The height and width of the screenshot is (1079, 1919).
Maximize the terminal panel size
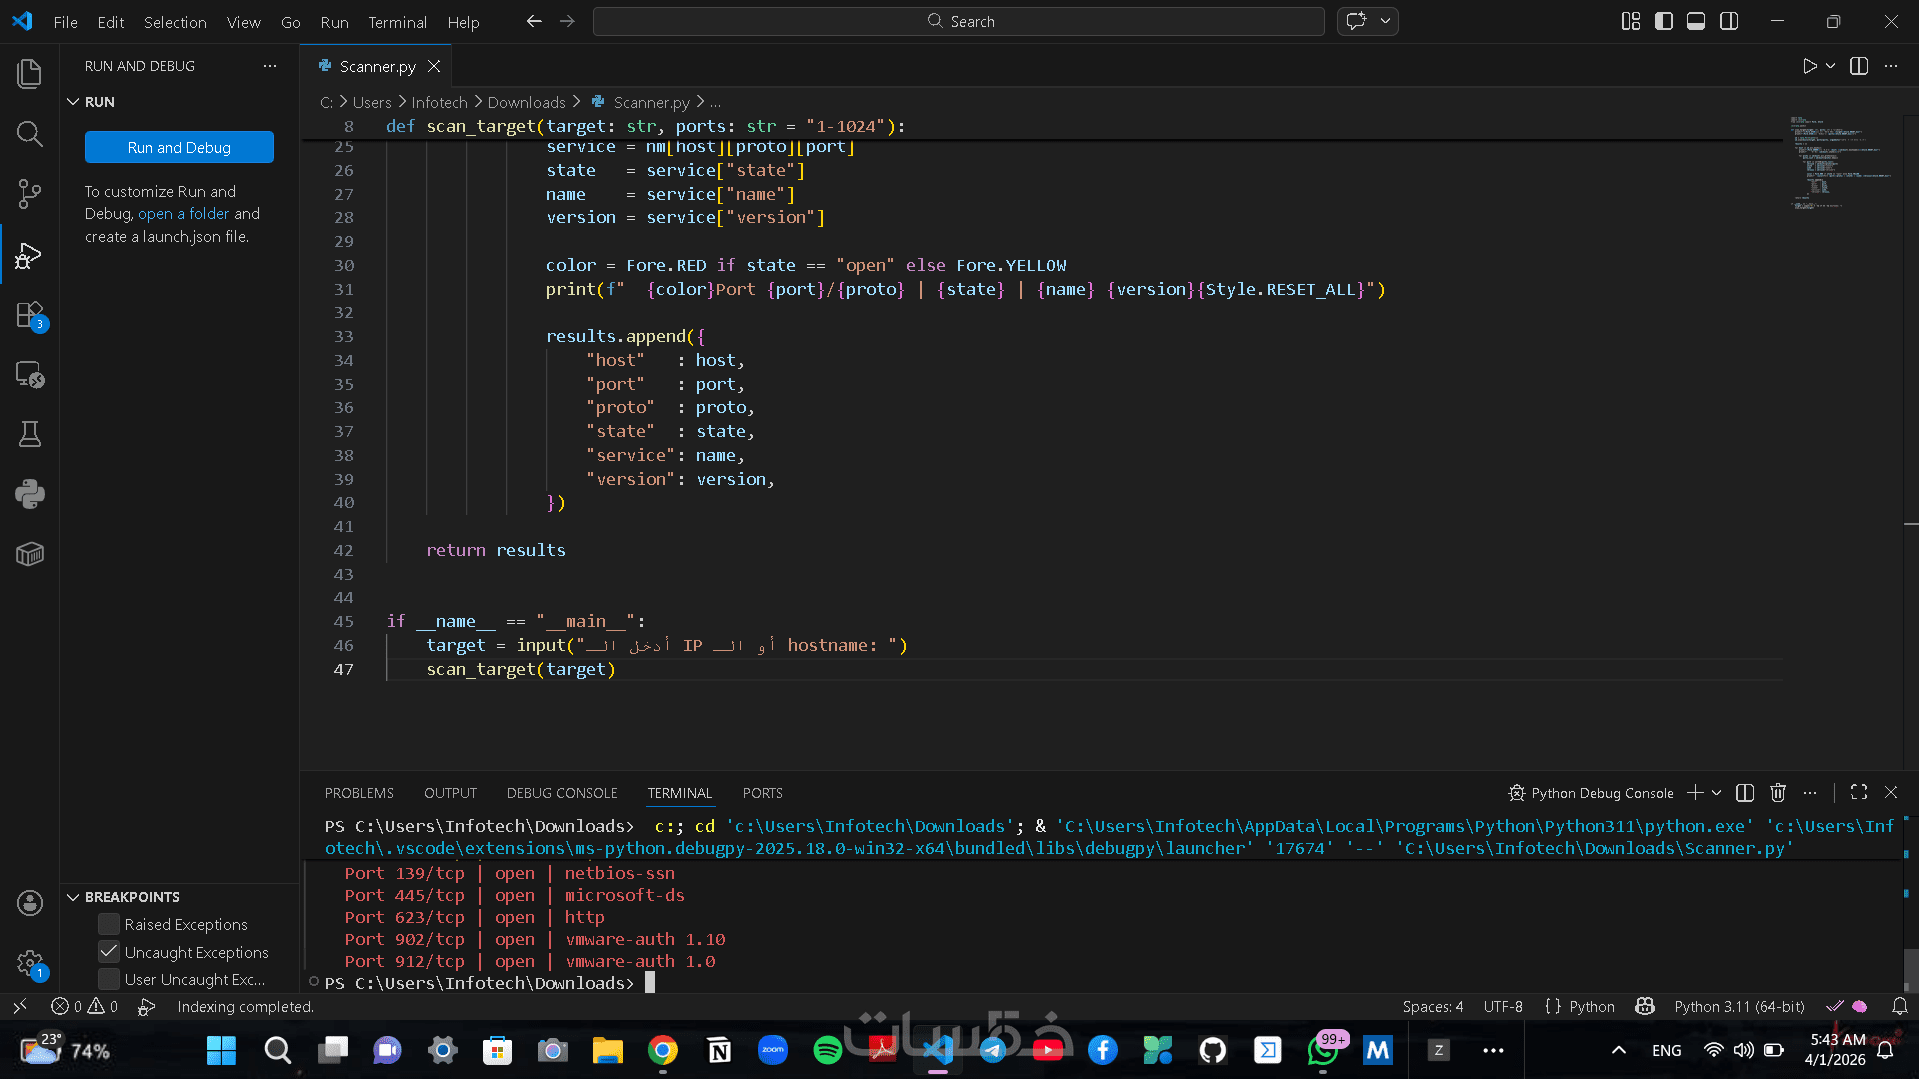pos(1858,792)
